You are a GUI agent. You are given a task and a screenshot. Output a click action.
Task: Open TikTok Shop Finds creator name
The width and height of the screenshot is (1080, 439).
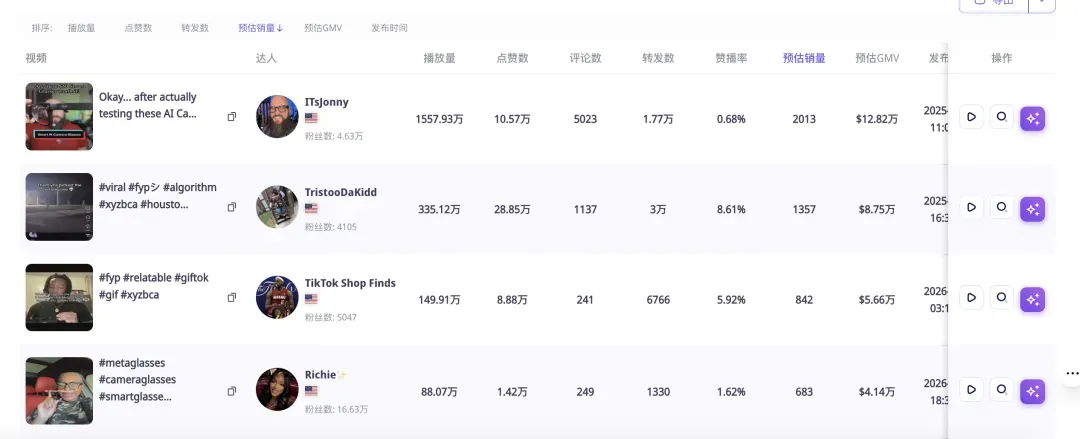[x=350, y=283]
